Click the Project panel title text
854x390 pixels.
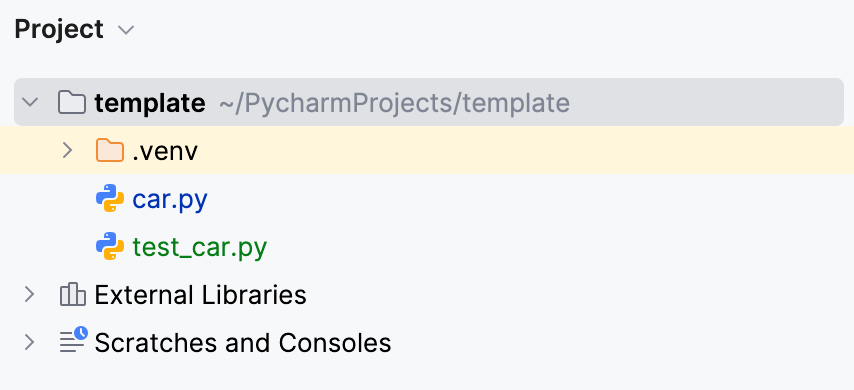(59, 29)
